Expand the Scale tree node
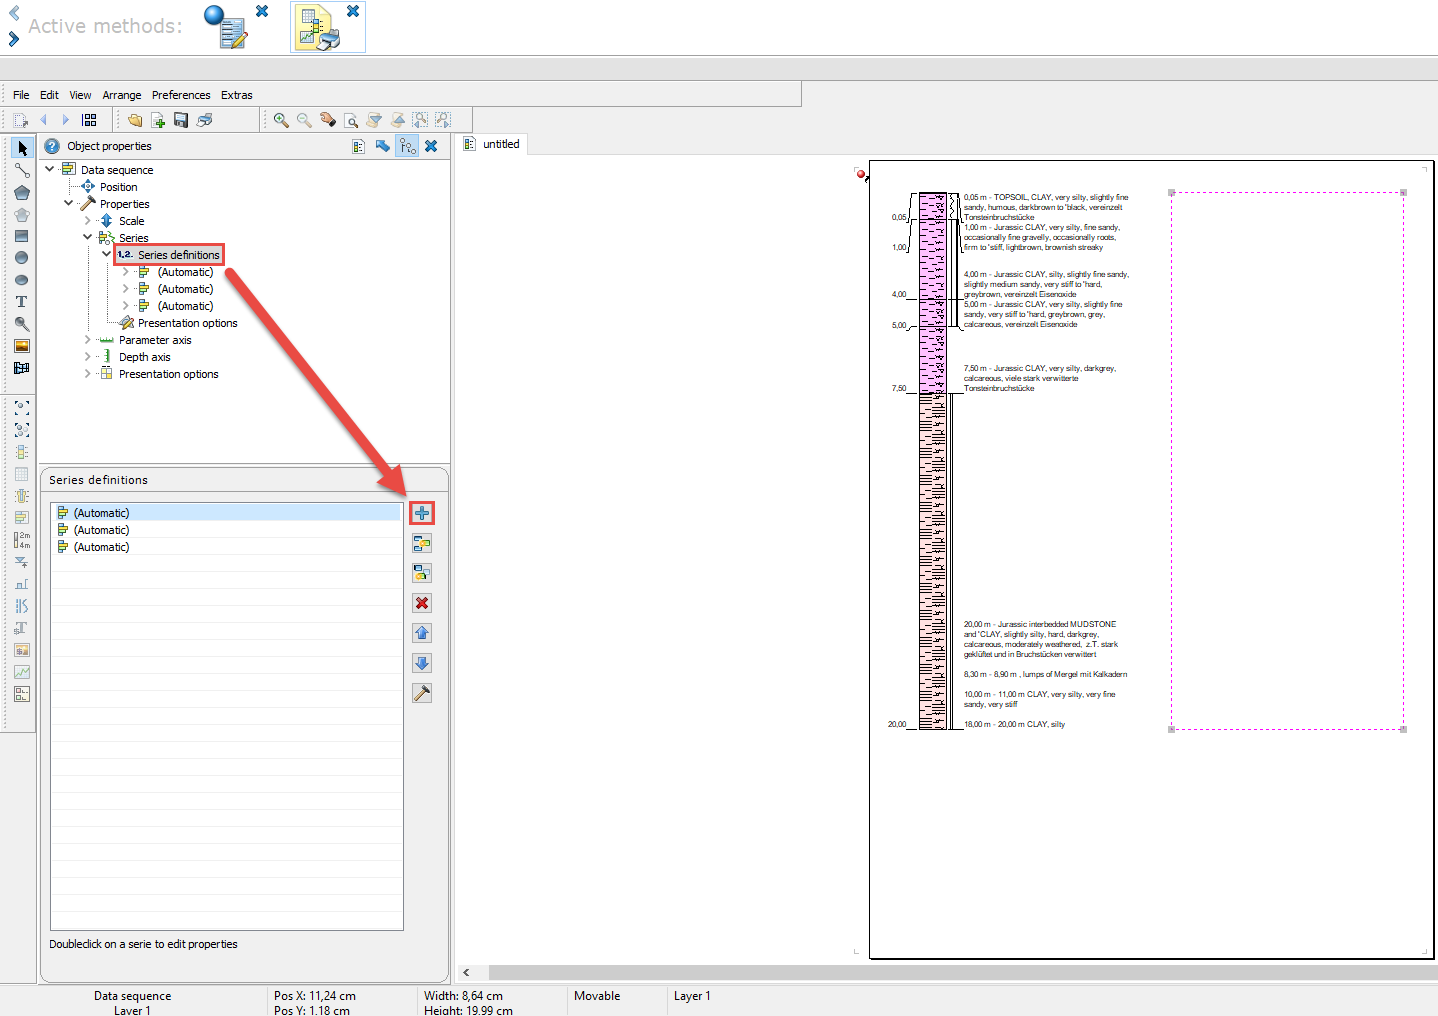This screenshot has width=1438, height=1016. point(88,221)
